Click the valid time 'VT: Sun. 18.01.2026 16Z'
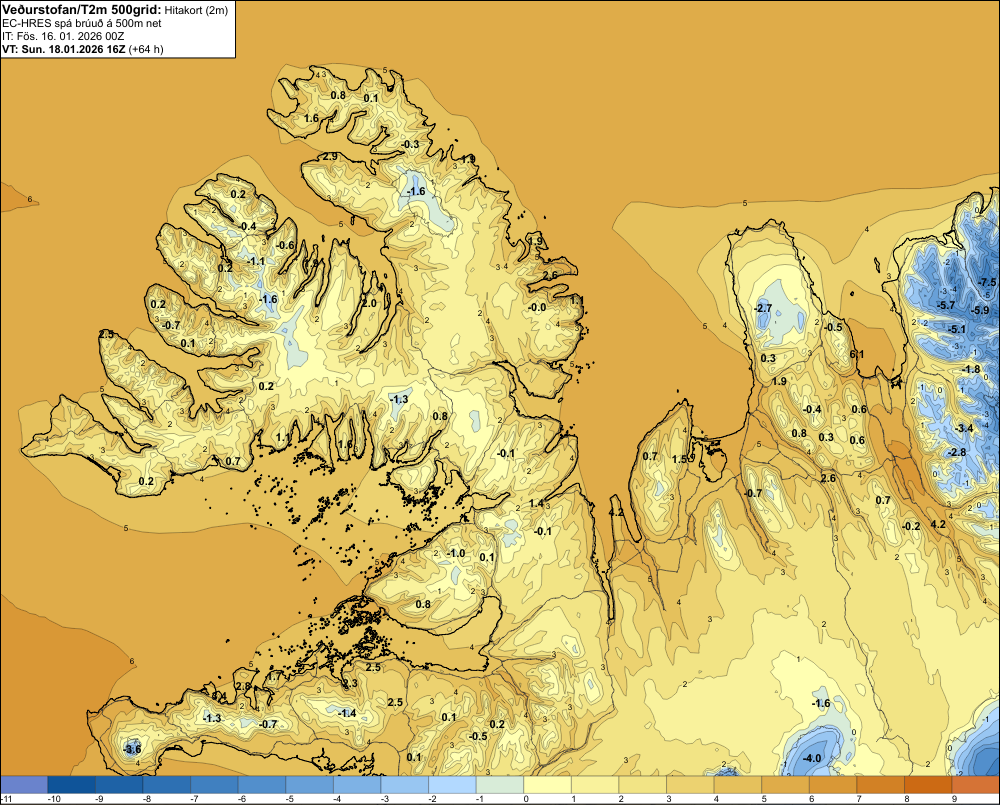The image size is (1000, 805). click(64, 49)
